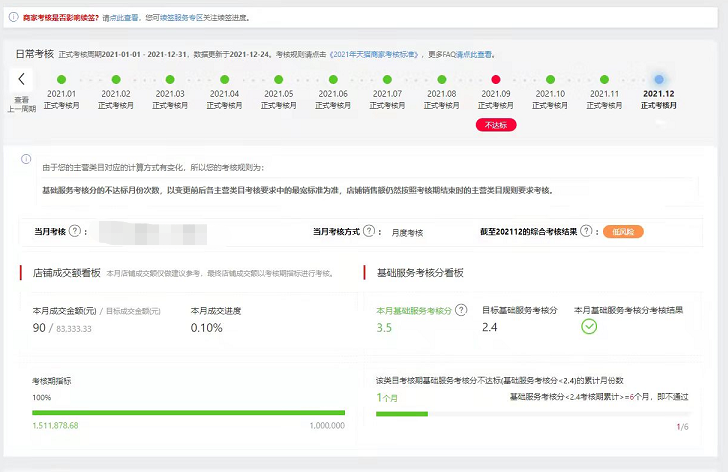Select the 2021.09 red failed month
This screenshot has width=728, height=472.
(x=496, y=79)
